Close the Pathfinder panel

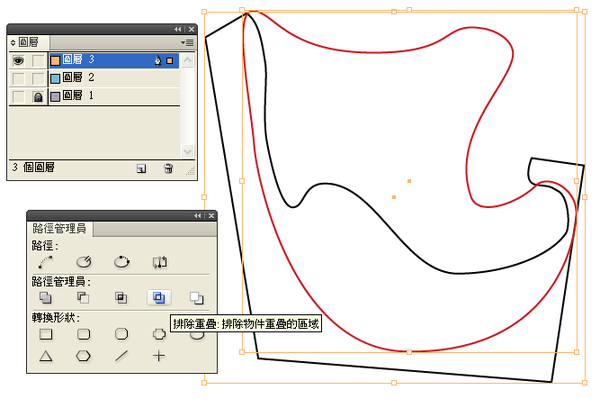pos(211,216)
